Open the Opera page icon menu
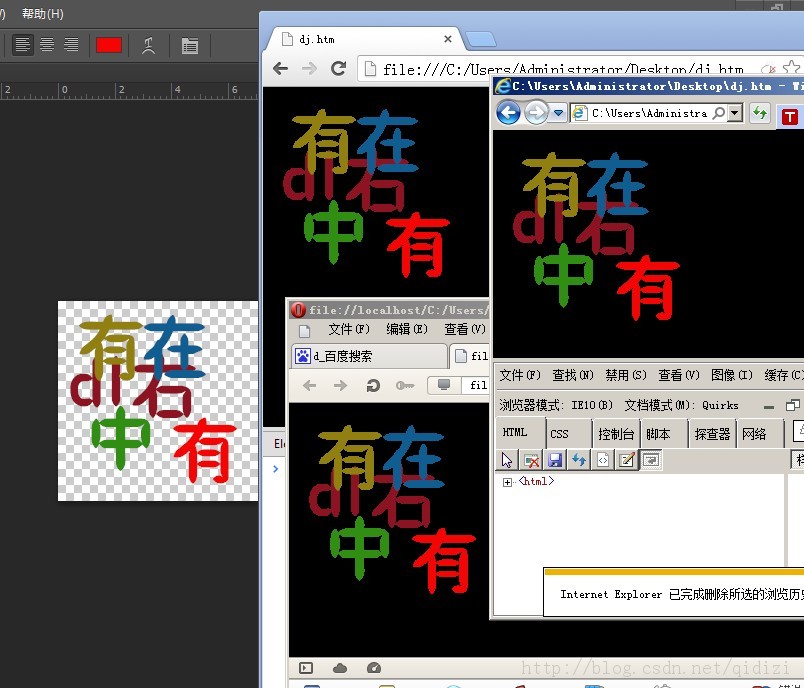The height and width of the screenshot is (688, 804). click(x=305, y=331)
